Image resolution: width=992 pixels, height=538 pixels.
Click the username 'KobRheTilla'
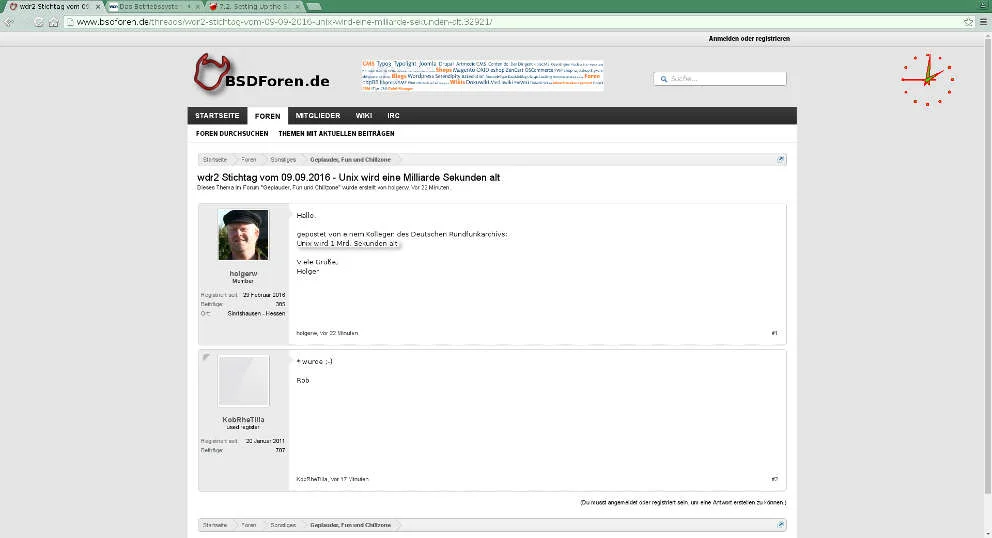[244, 420]
